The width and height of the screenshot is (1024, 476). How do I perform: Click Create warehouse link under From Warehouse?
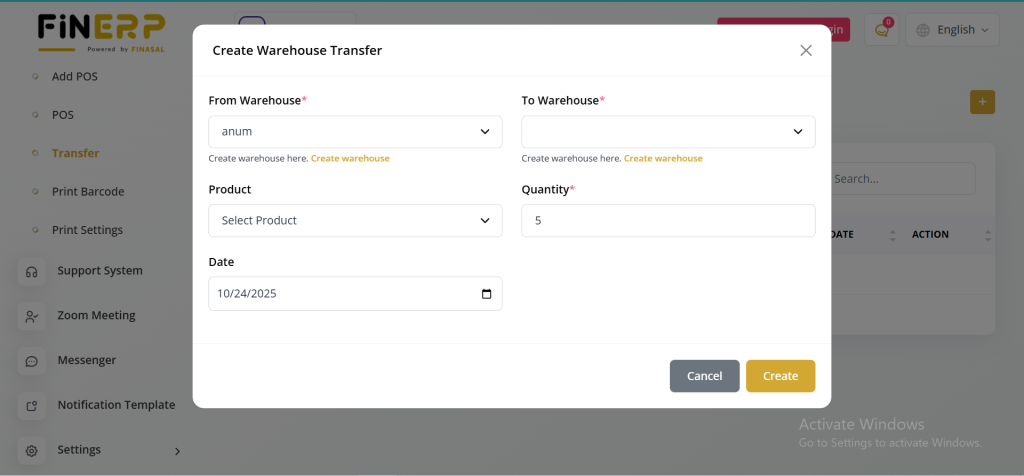click(350, 158)
